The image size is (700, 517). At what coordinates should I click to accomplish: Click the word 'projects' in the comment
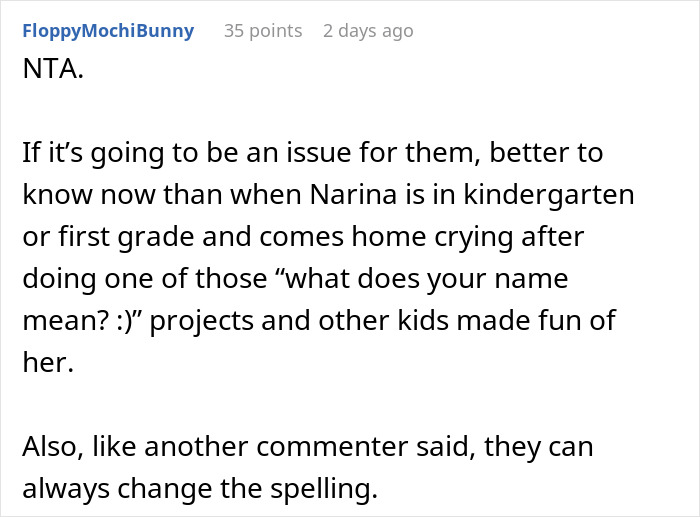(x=201, y=321)
